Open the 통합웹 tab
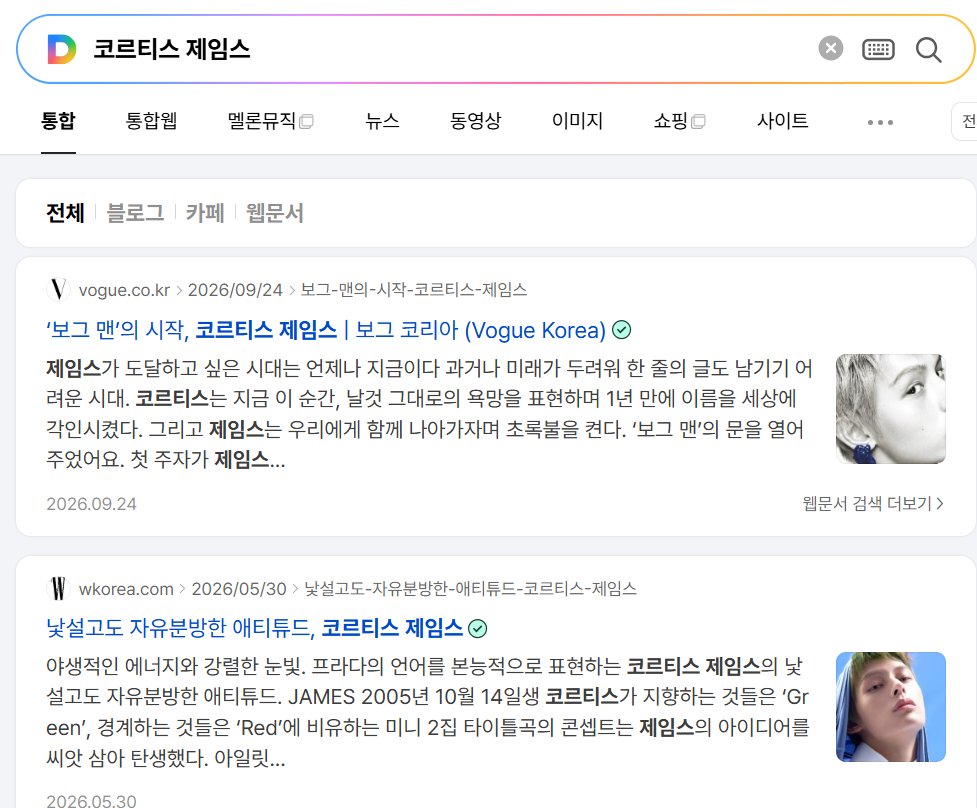Viewport: 977px width, 808px height. click(x=151, y=120)
